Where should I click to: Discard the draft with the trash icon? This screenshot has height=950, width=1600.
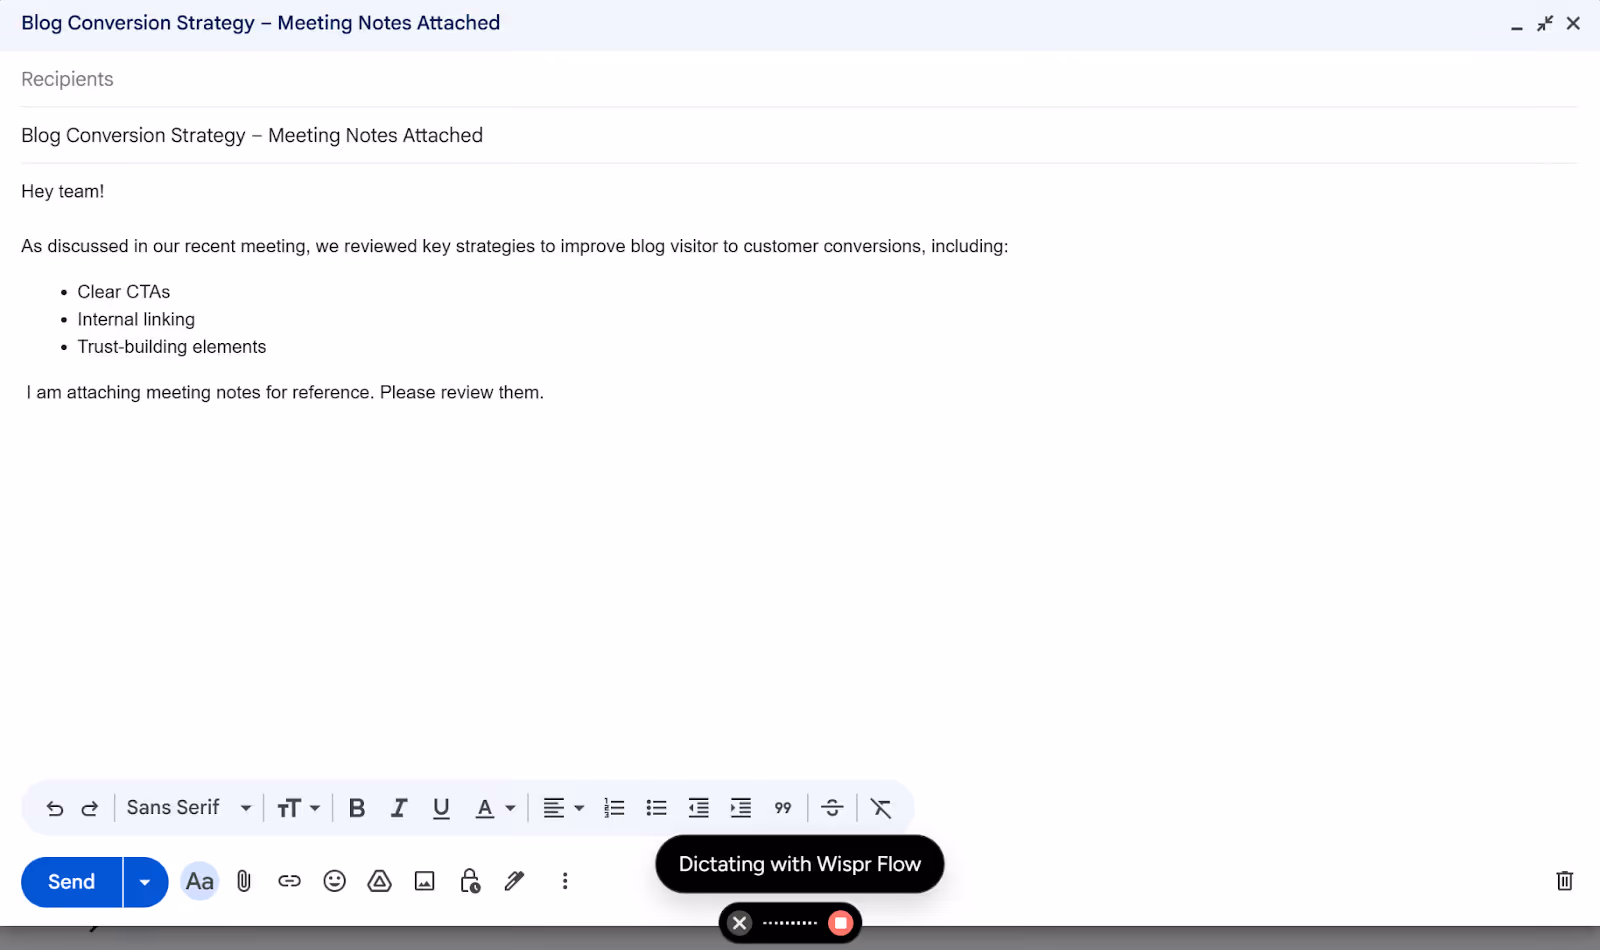tap(1564, 881)
